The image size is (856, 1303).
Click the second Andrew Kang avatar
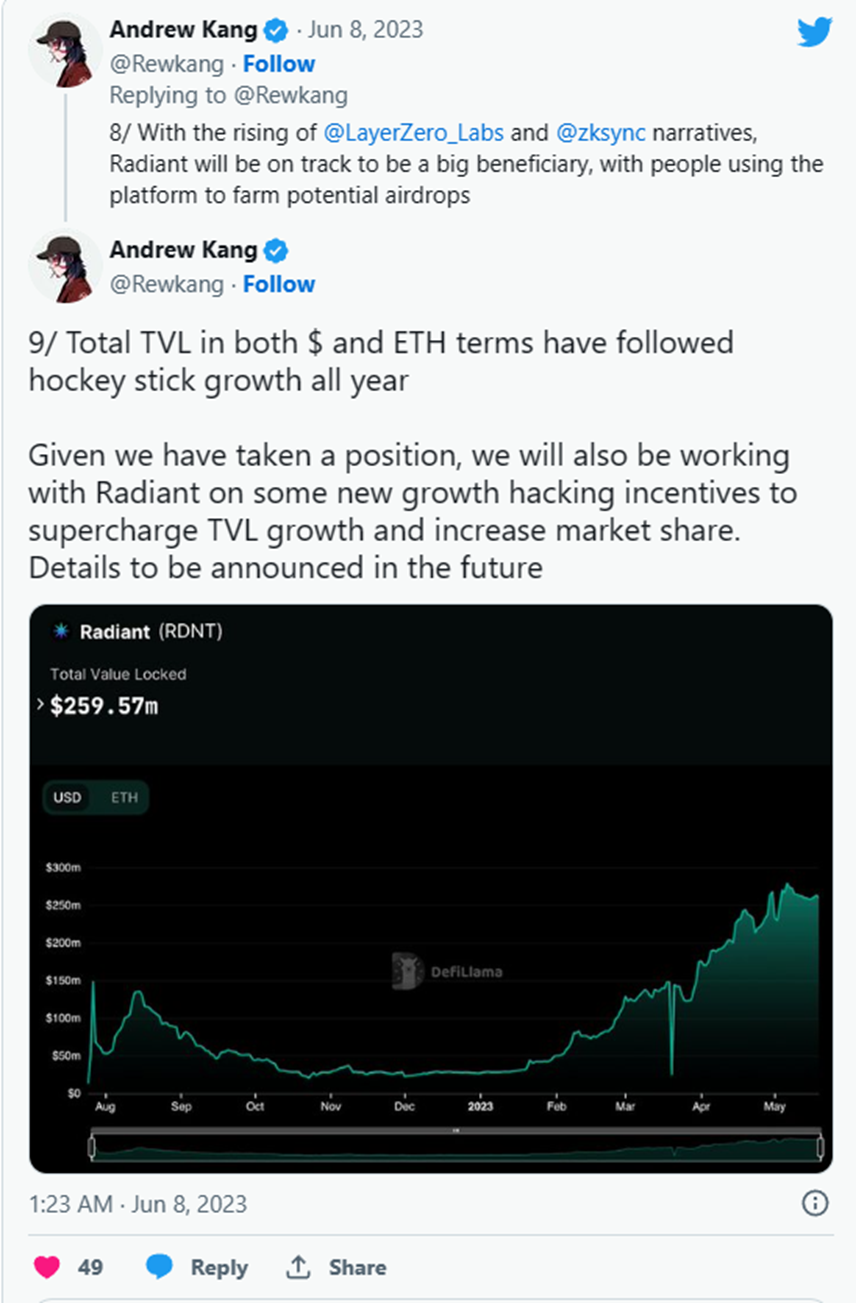[64, 266]
